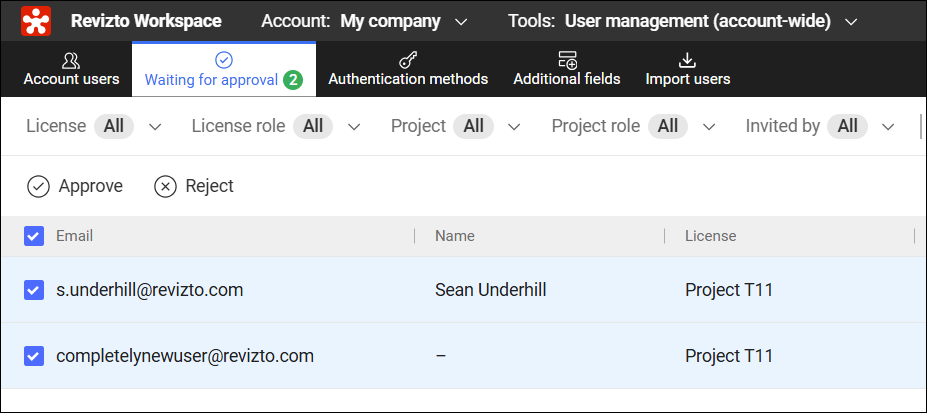The height and width of the screenshot is (413, 927).
Task: Click the Reject circle-x icon
Action: [x=166, y=187]
